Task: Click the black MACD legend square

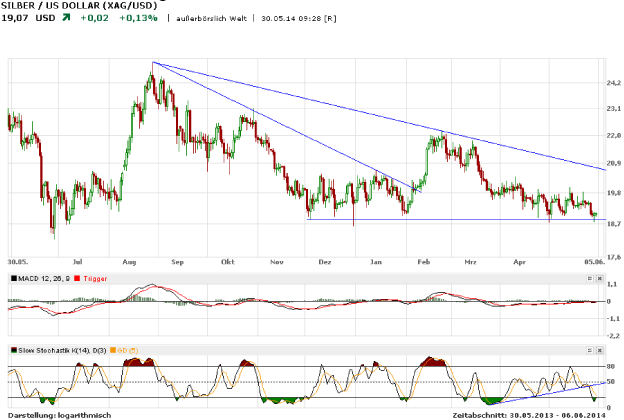Action: click(13, 279)
